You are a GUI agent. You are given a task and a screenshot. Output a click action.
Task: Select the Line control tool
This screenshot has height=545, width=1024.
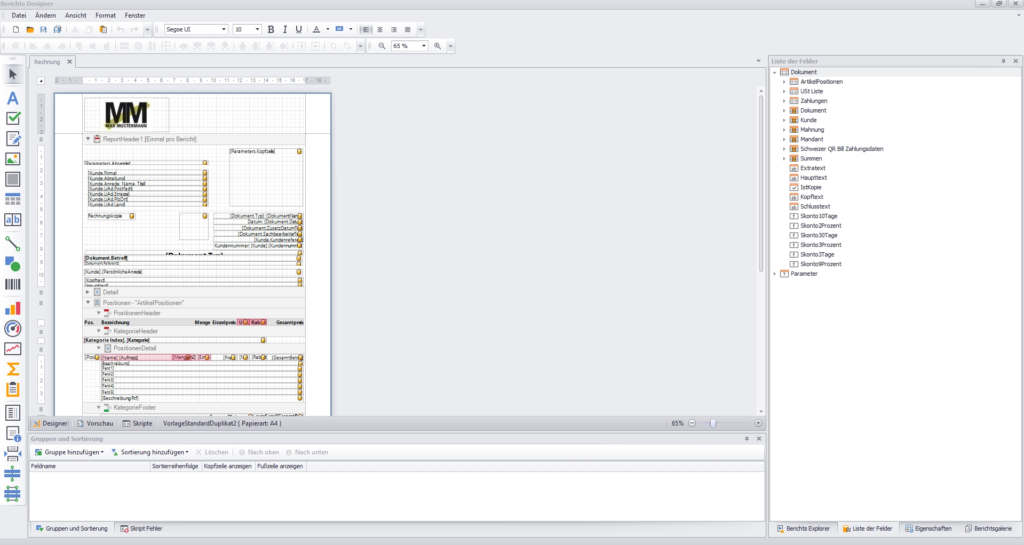coord(12,244)
